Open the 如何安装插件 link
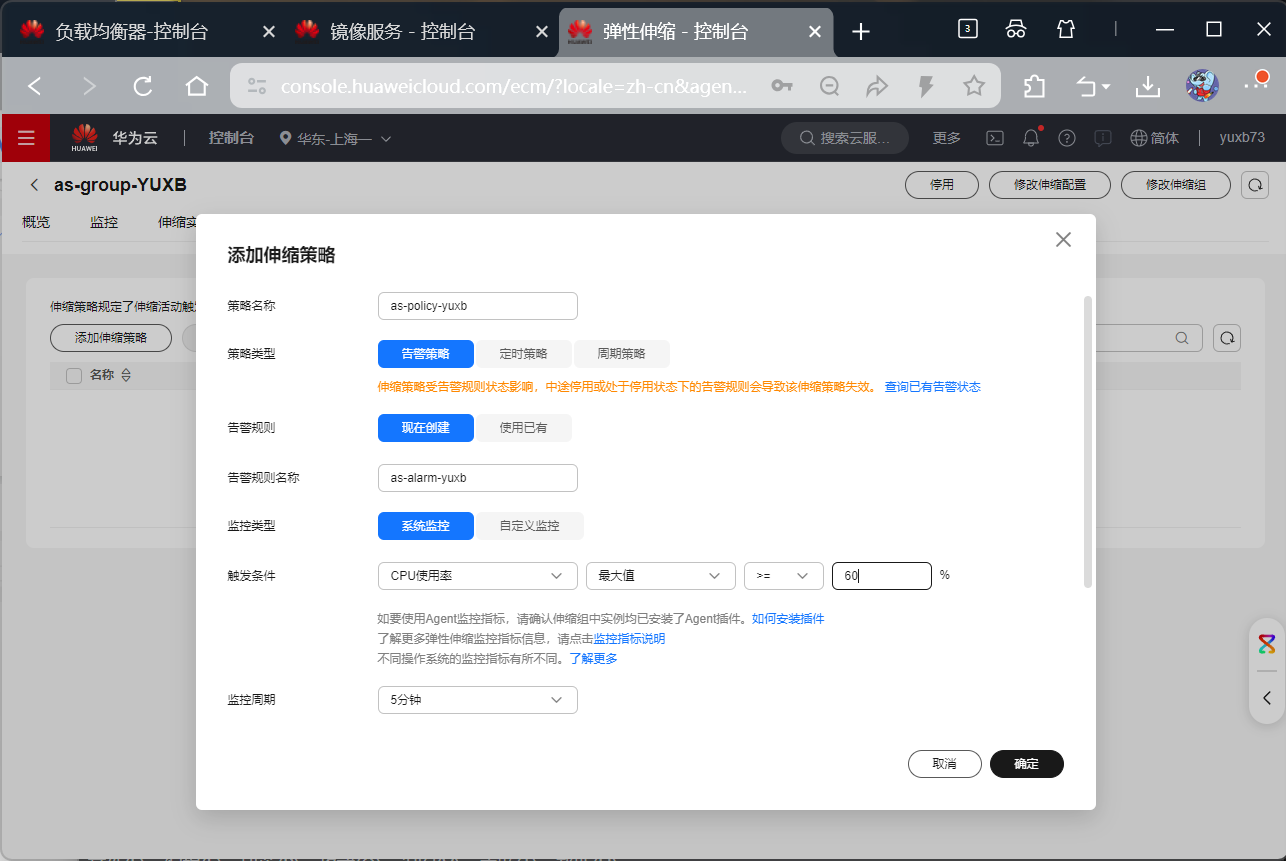The height and width of the screenshot is (861, 1286). point(788,619)
